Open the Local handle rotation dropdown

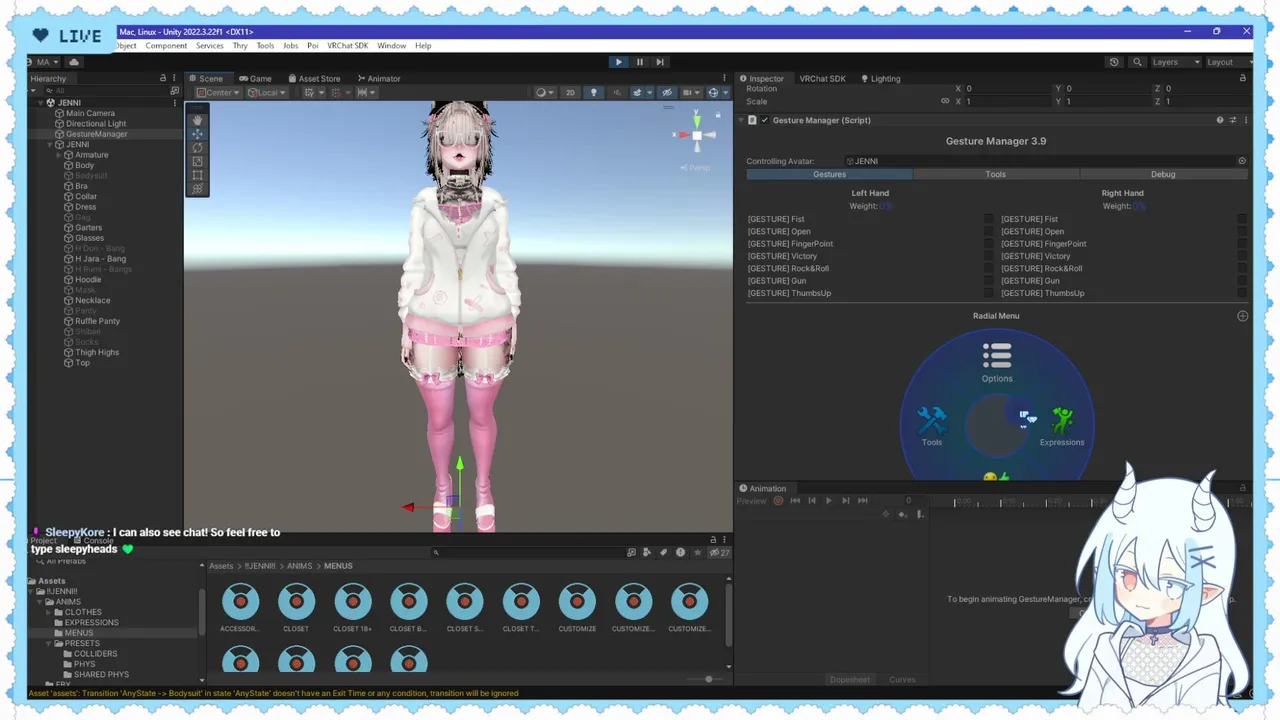point(267,92)
